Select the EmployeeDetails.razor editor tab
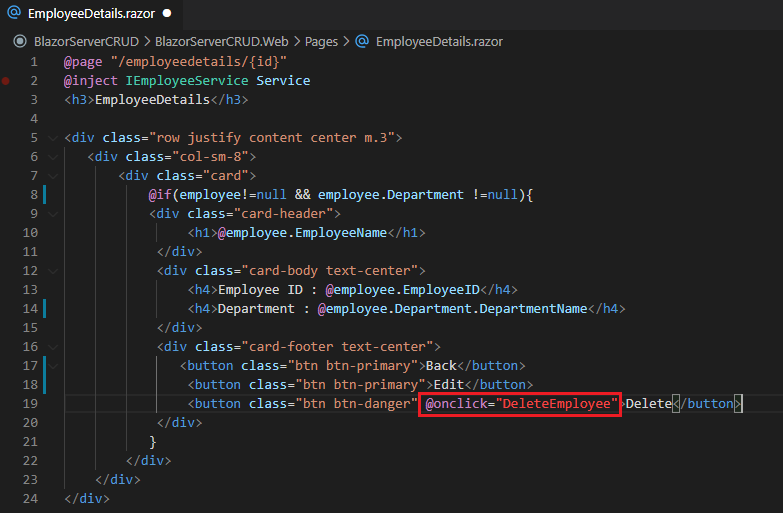This screenshot has width=783, height=513. [90, 14]
